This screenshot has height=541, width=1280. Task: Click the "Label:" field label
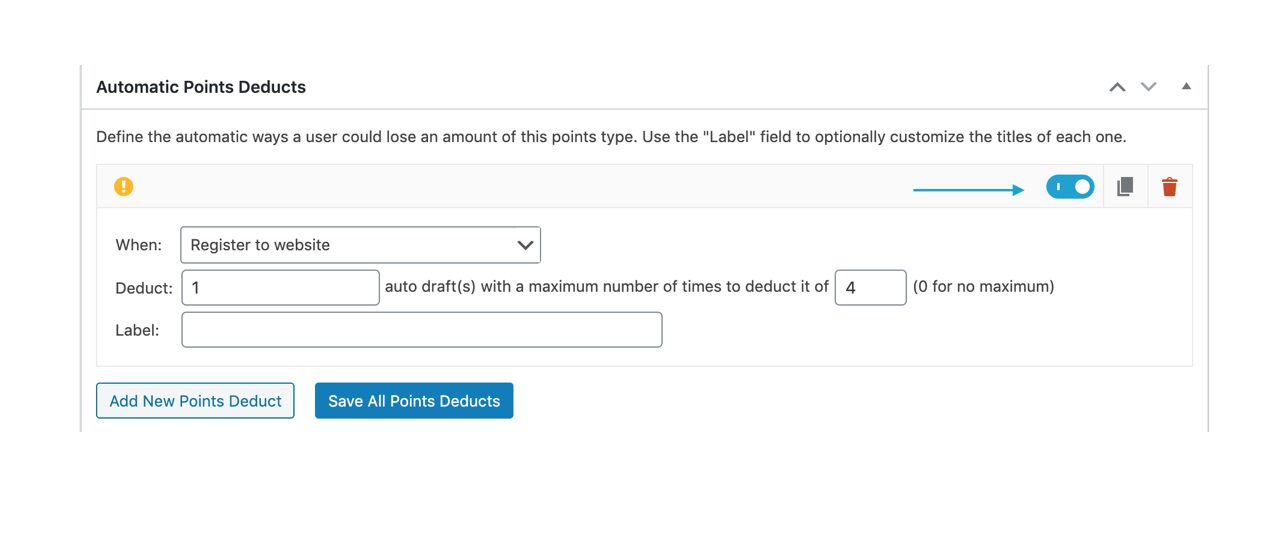coord(137,330)
